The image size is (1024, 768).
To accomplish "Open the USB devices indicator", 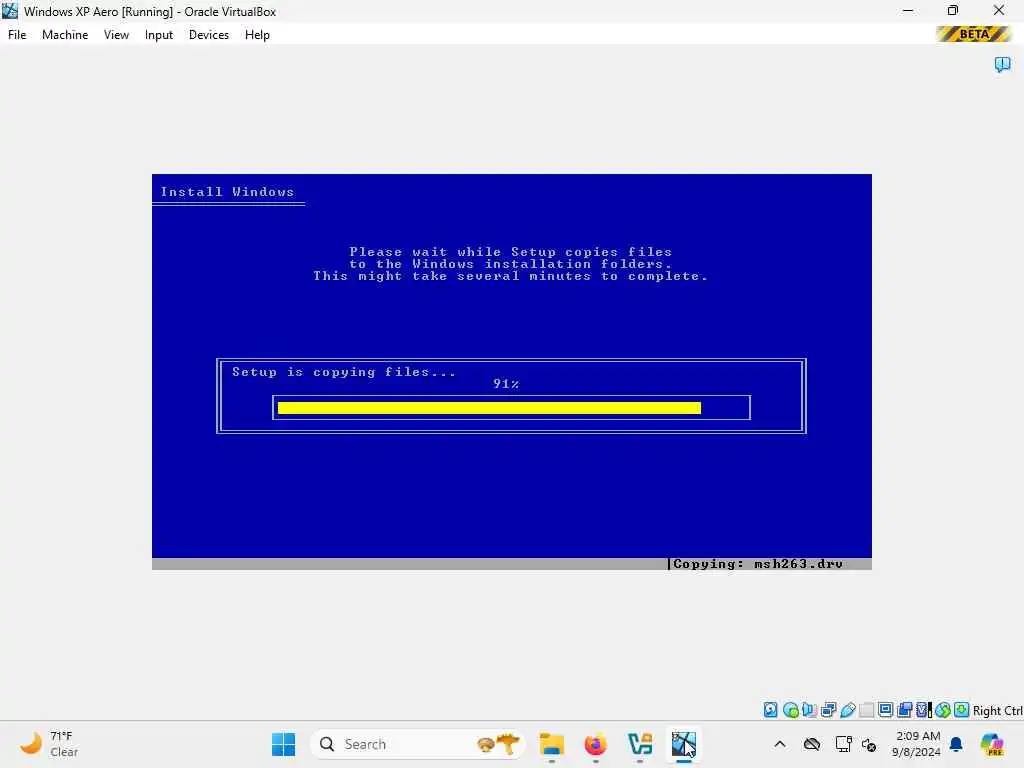I will pos(848,710).
